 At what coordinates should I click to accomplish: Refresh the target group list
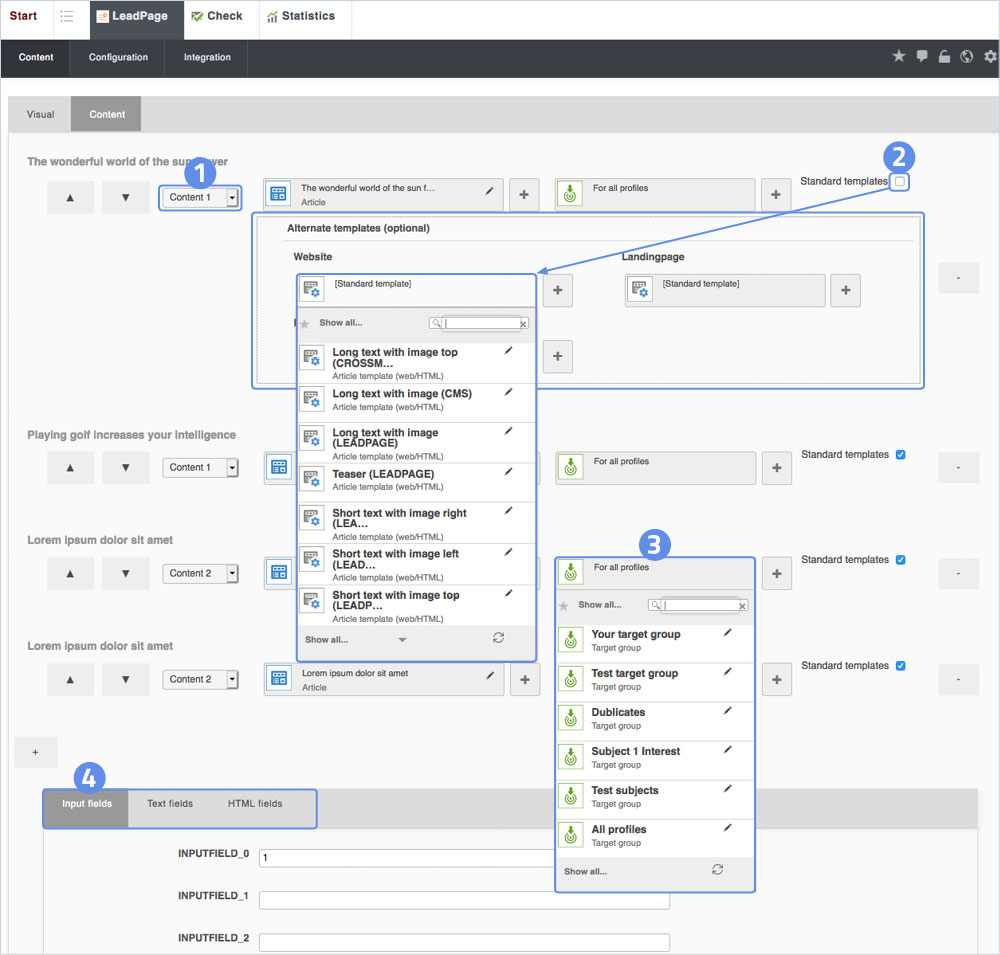tap(717, 870)
